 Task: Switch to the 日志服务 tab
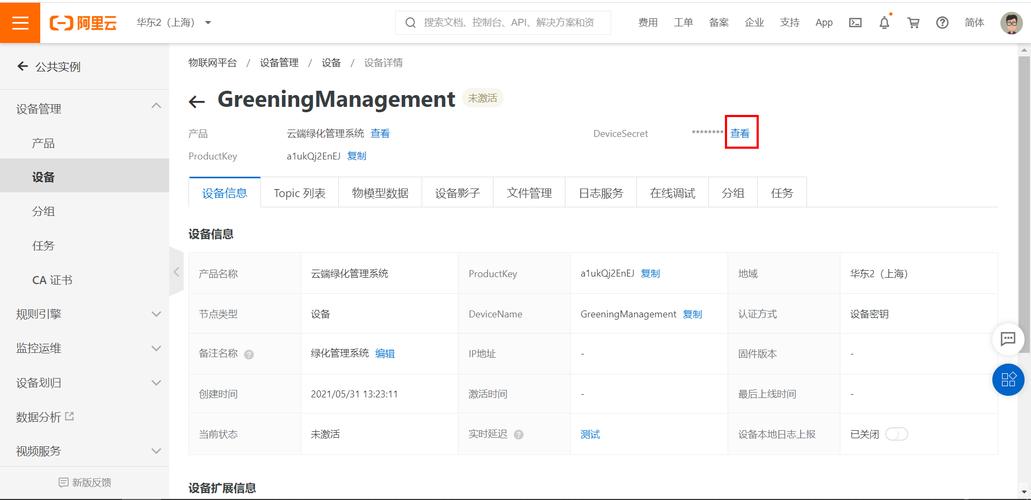[601, 193]
